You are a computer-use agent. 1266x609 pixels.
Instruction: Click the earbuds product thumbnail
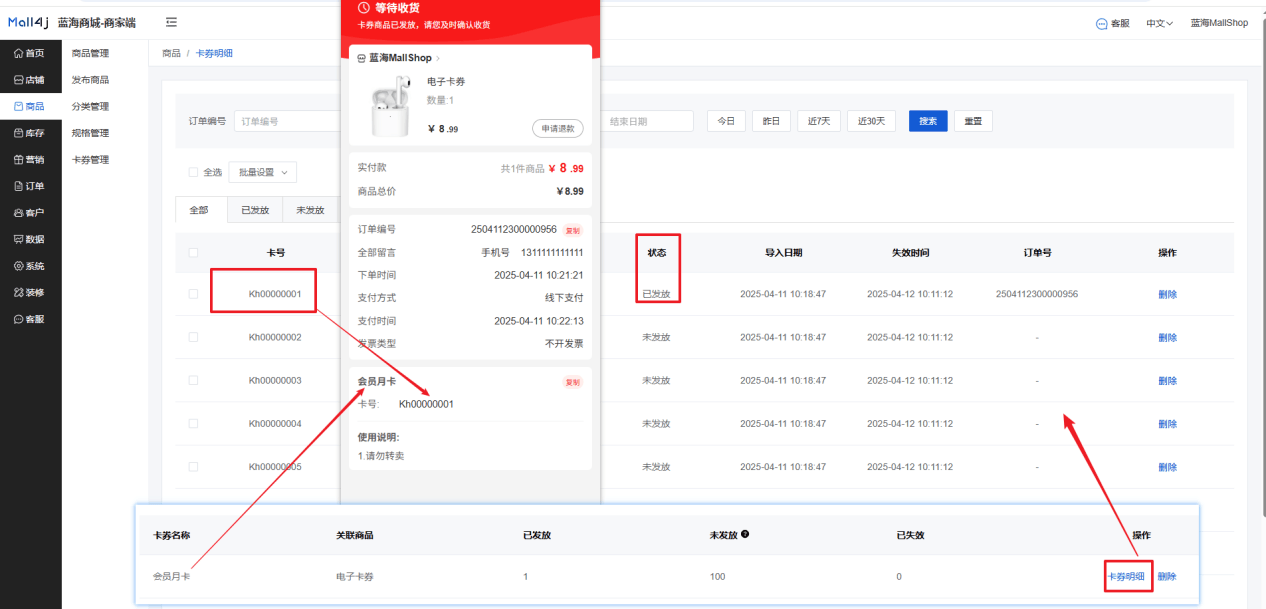[x=390, y=107]
